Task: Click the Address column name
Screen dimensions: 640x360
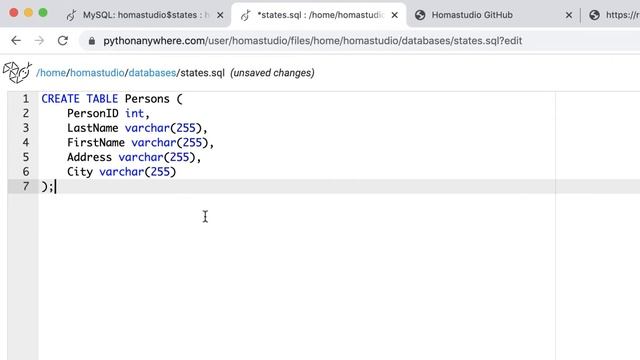Action: [89, 157]
